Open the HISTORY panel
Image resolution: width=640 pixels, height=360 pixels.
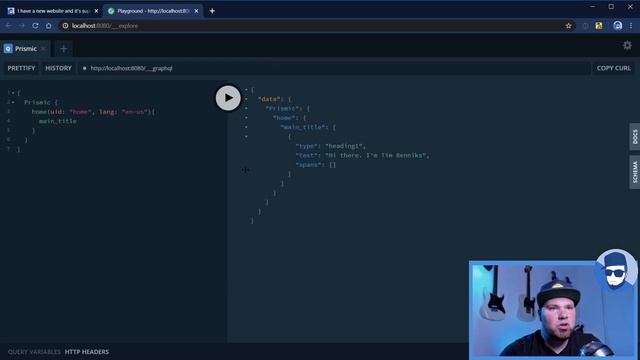click(x=58, y=68)
